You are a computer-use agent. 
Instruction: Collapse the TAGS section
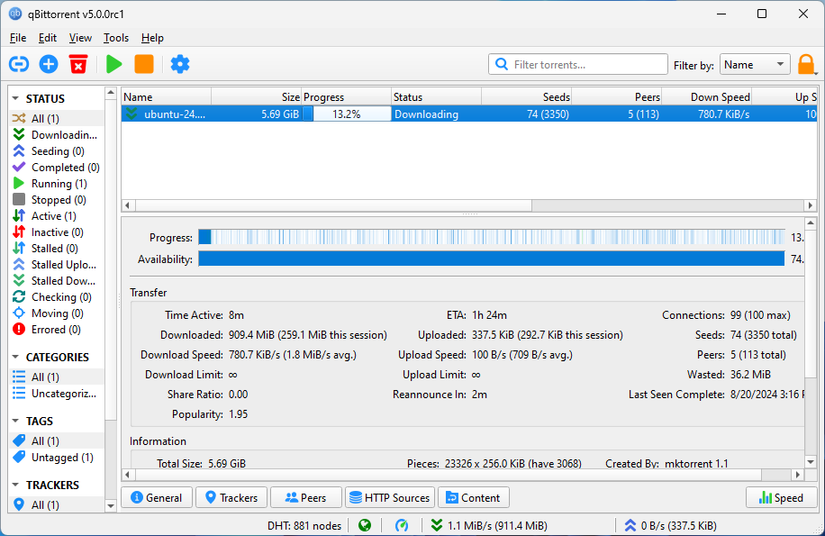click(x=16, y=421)
